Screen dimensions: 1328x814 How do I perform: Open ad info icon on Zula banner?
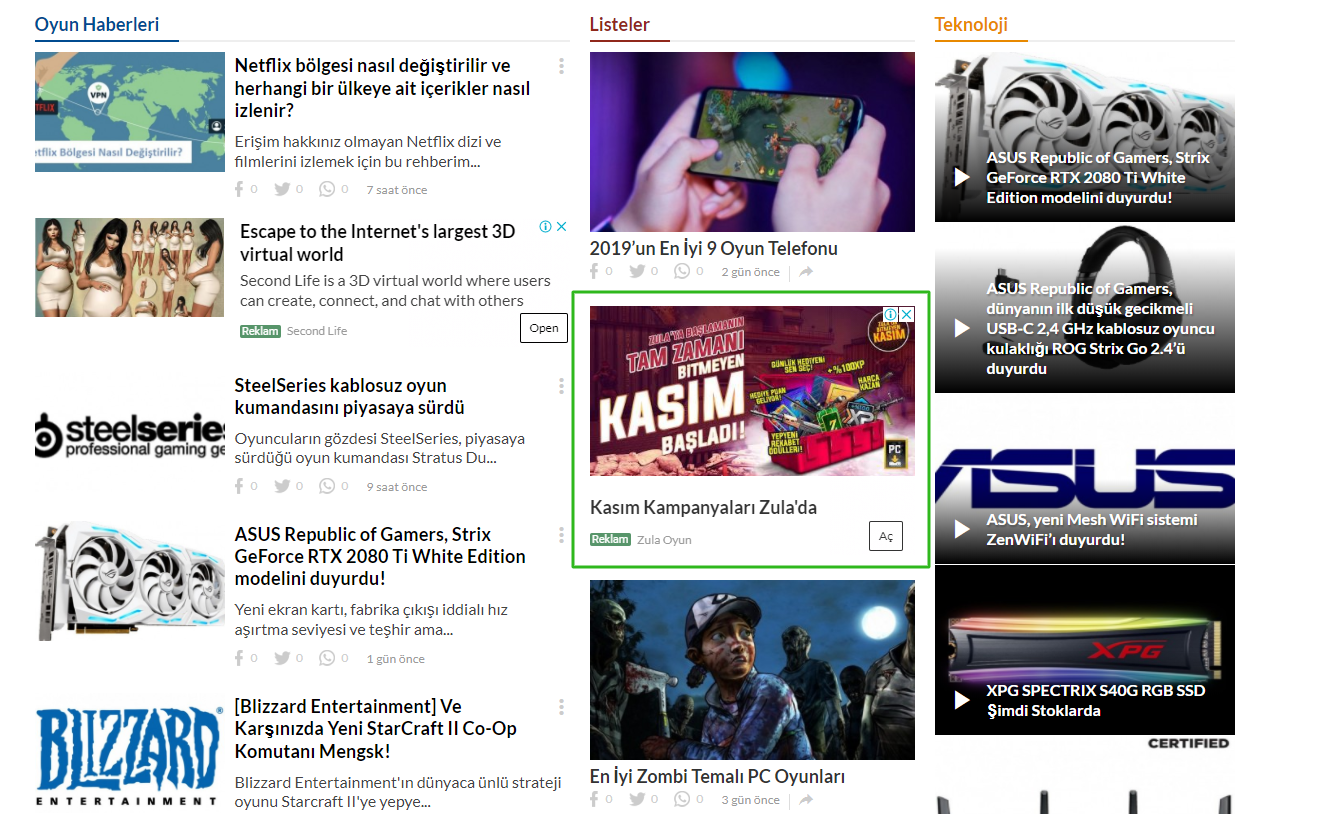pos(891,315)
